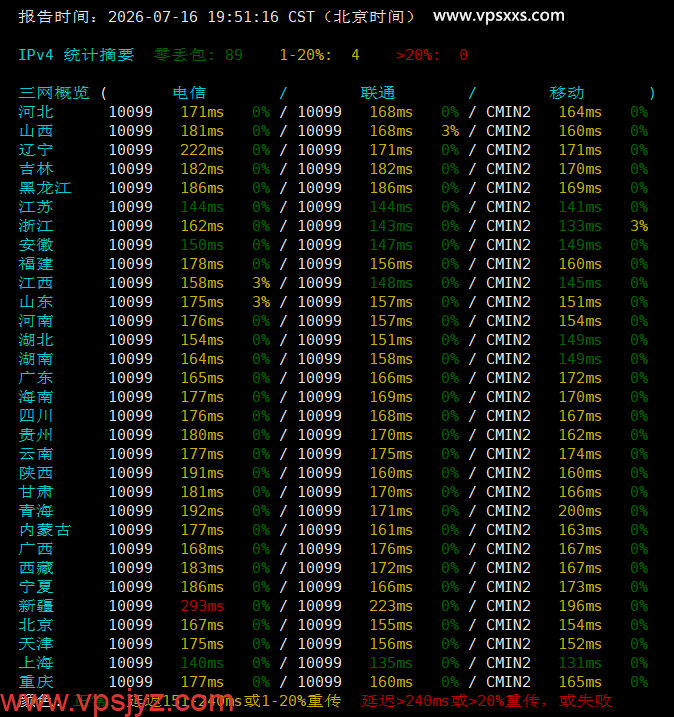674x717 pixels.
Task: Select the 北京 row label
Action: click(36, 625)
